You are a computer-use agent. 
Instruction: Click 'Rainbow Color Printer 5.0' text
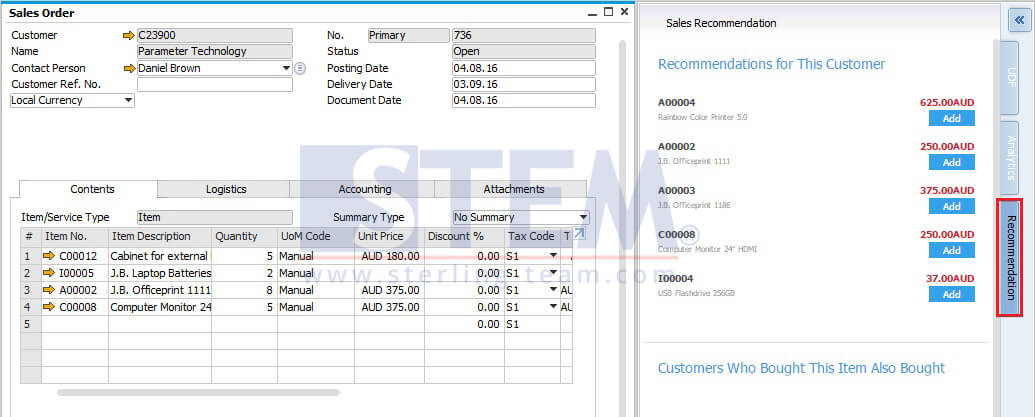pyautogui.click(x=702, y=117)
